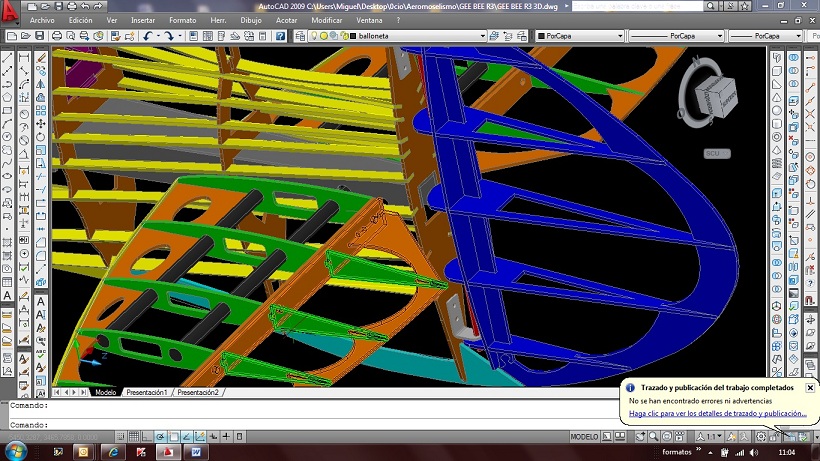Screen dimensions: 820x461
Task: Open the PorCapa color dropdown
Action: 619,36
